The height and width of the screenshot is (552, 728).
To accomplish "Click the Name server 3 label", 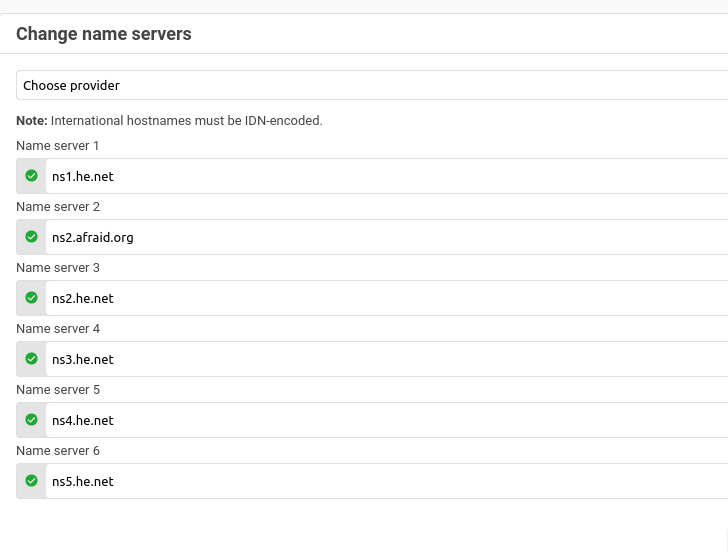I will 58,268.
